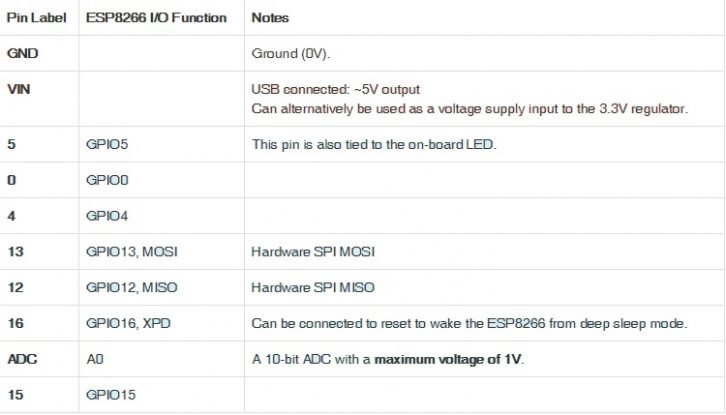The image size is (726, 415).
Task: Click the "Pin Label" column header
Action: coord(34,18)
